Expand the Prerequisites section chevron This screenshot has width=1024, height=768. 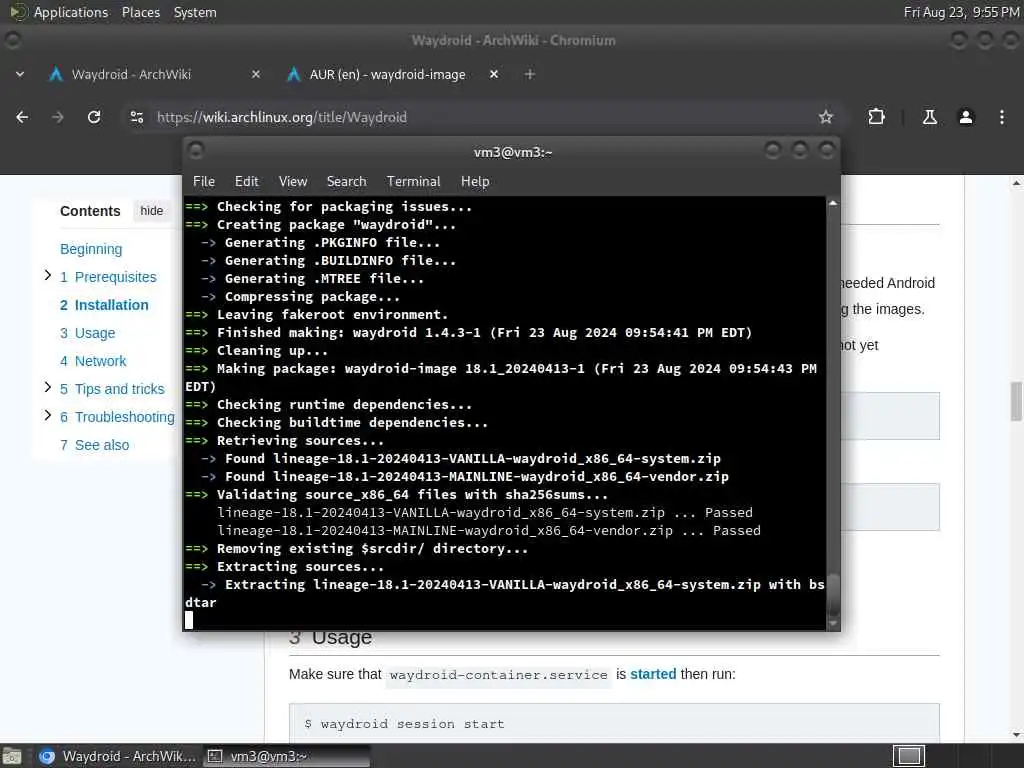tap(47, 276)
